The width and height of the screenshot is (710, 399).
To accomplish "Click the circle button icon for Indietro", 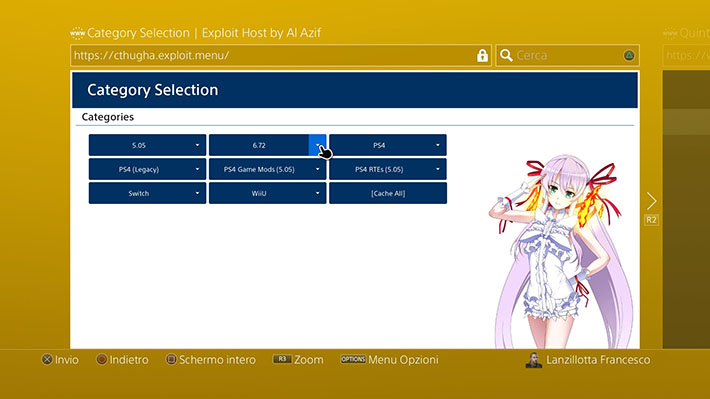I will (101, 360).
